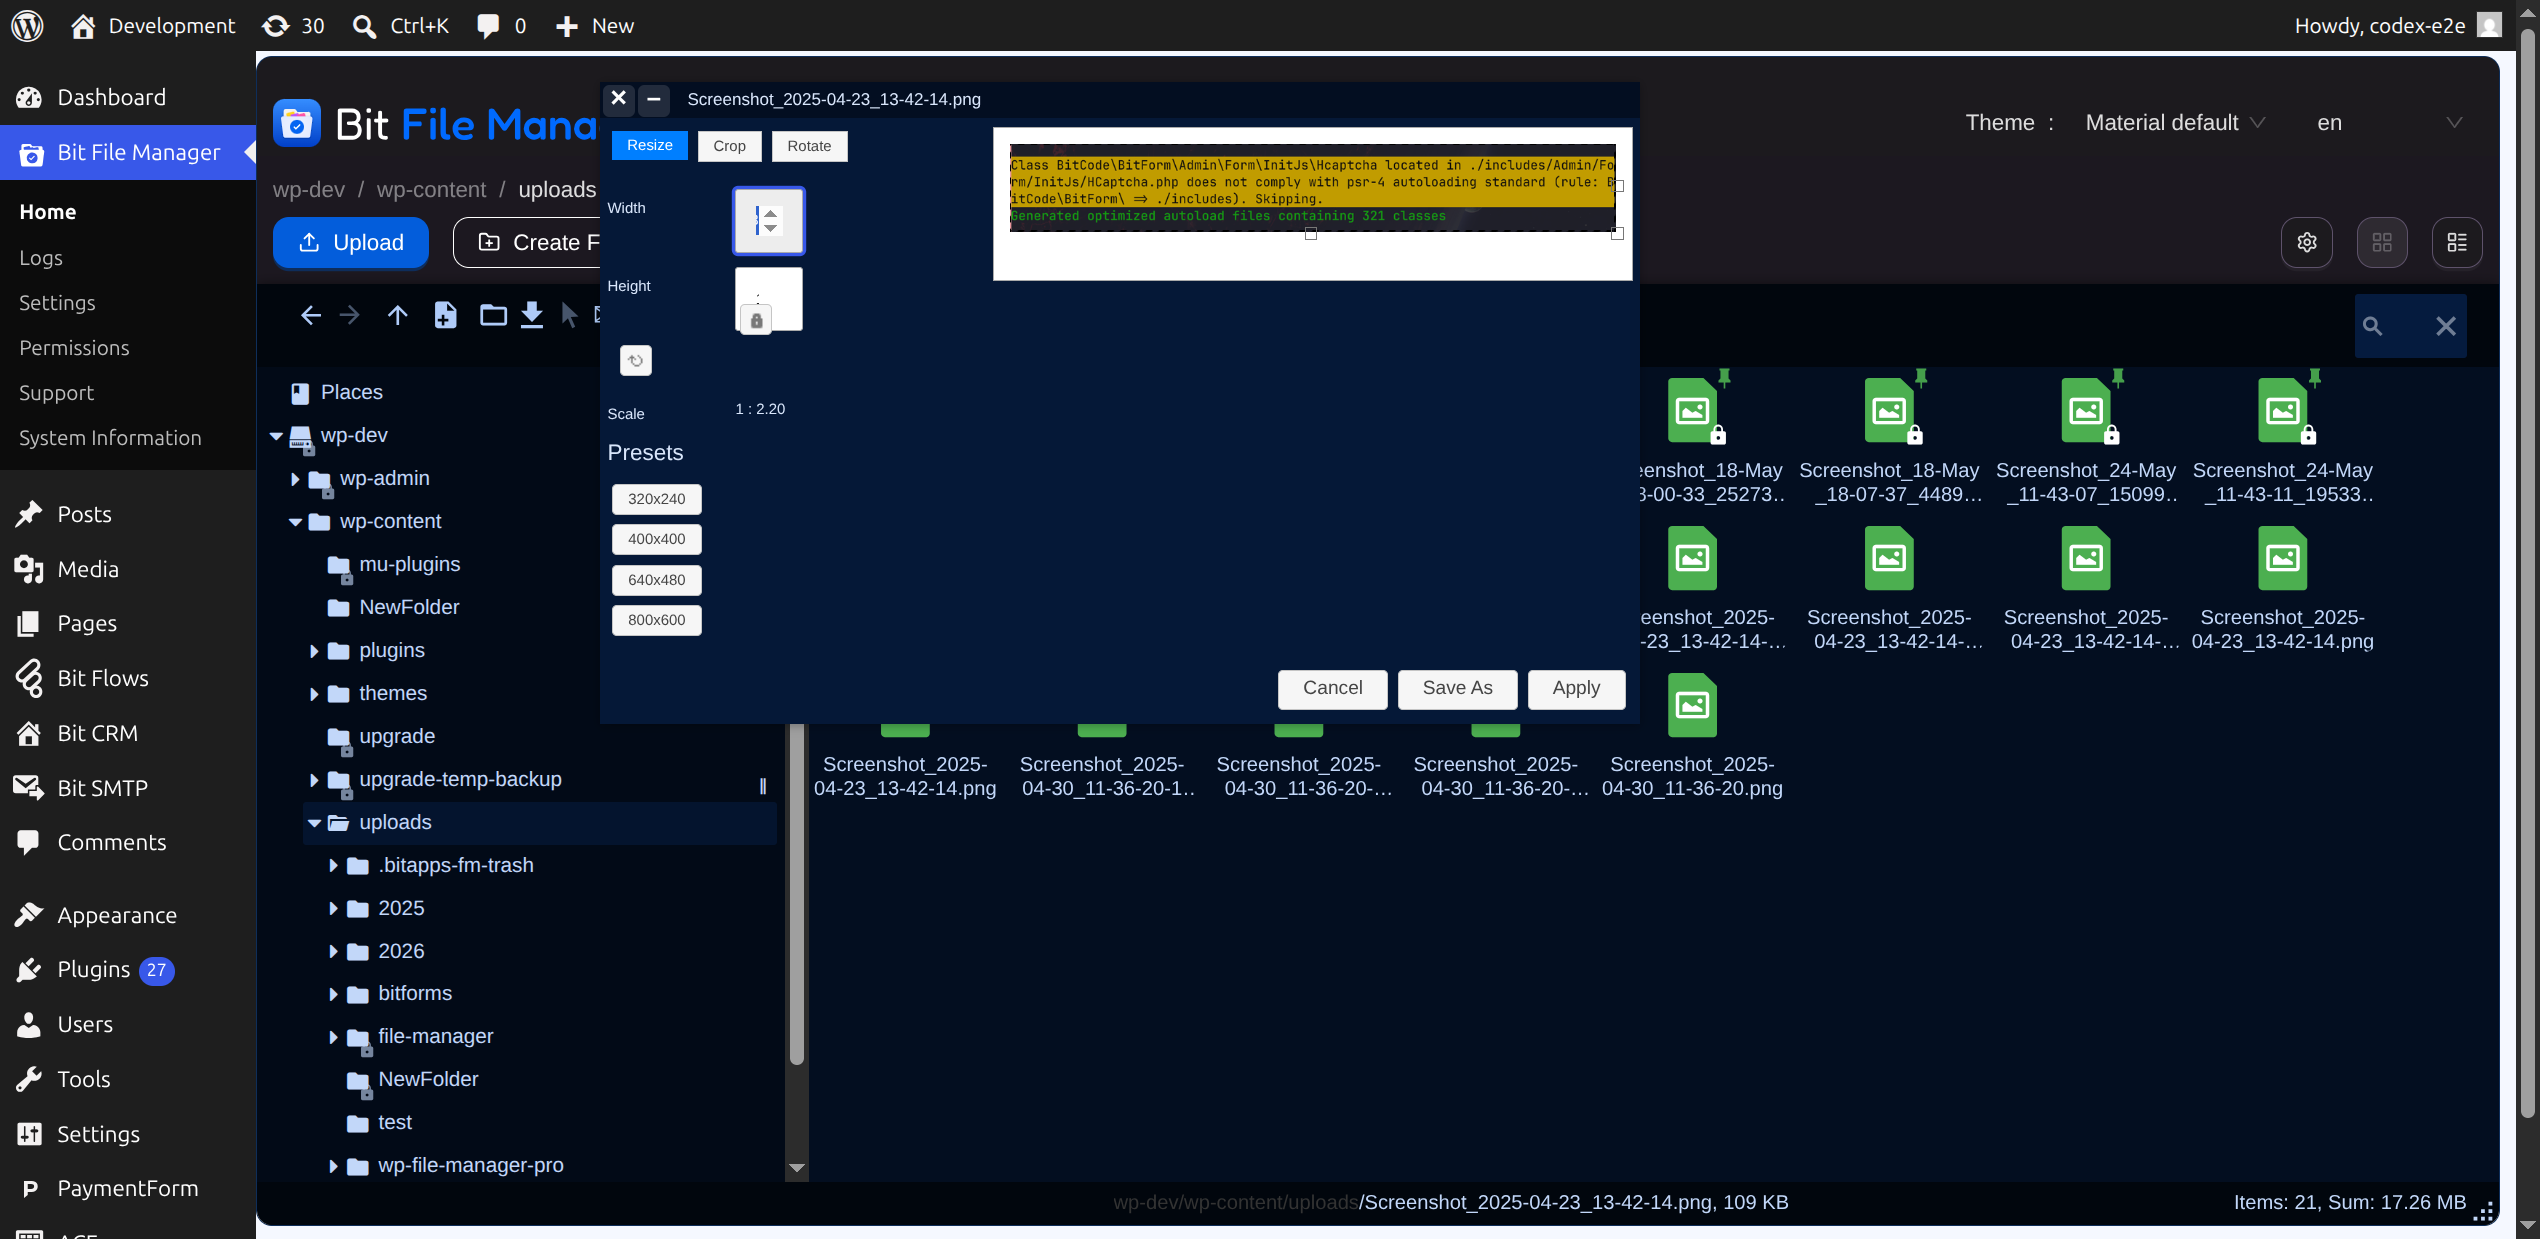This screenshot has width=2540, height=1239.
Task: Minimize the image edit dialog
Action: click(x=653, y=99)
